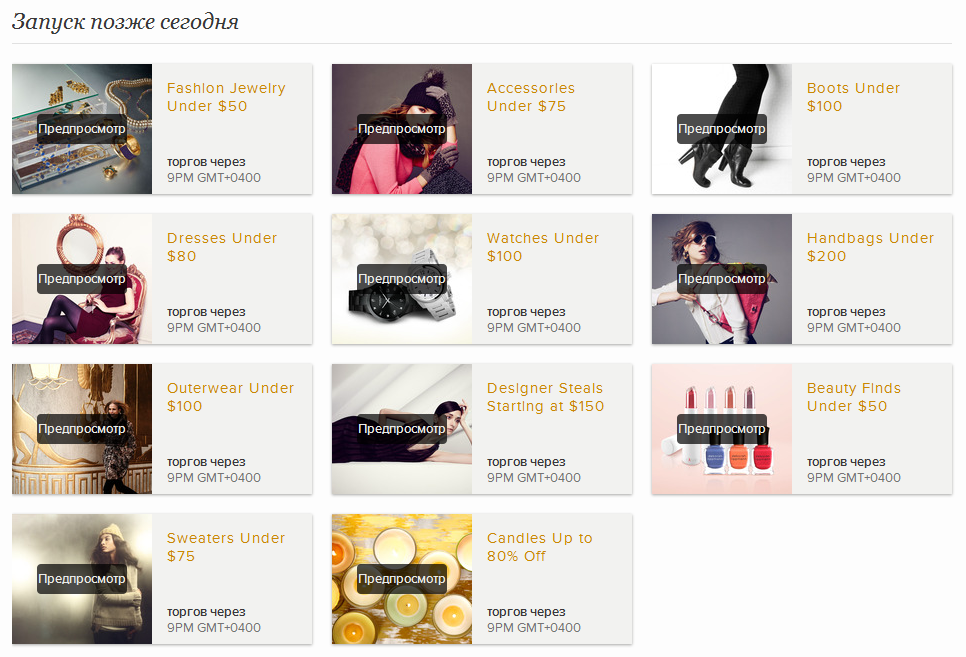Image resolution: width=966 pixels, height=657 pixels.
Task: Preview the watches sale via Предпросмотр
Action: pyautogui.click(x=402, y=279)
